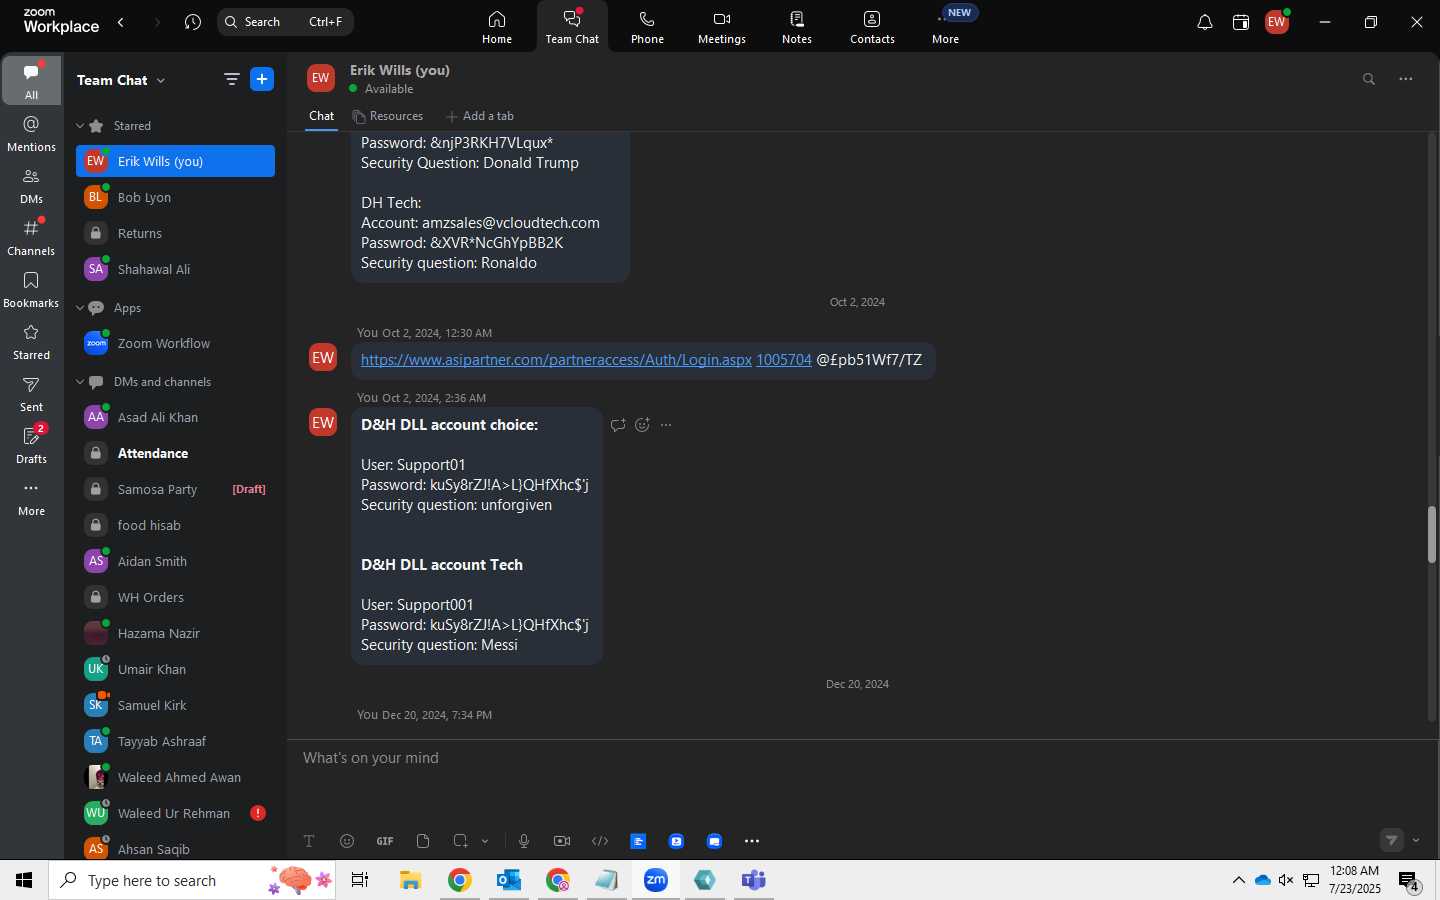
Task: Open the Attendance channel
Action: click(x=175, y=453)
